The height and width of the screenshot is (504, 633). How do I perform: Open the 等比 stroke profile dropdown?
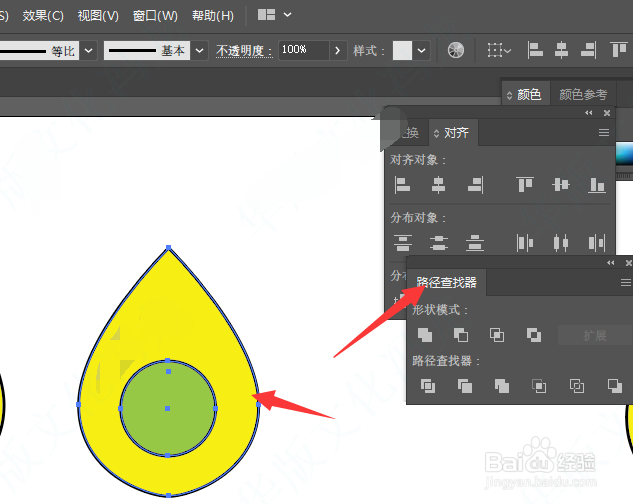click(x=89, y=51)
